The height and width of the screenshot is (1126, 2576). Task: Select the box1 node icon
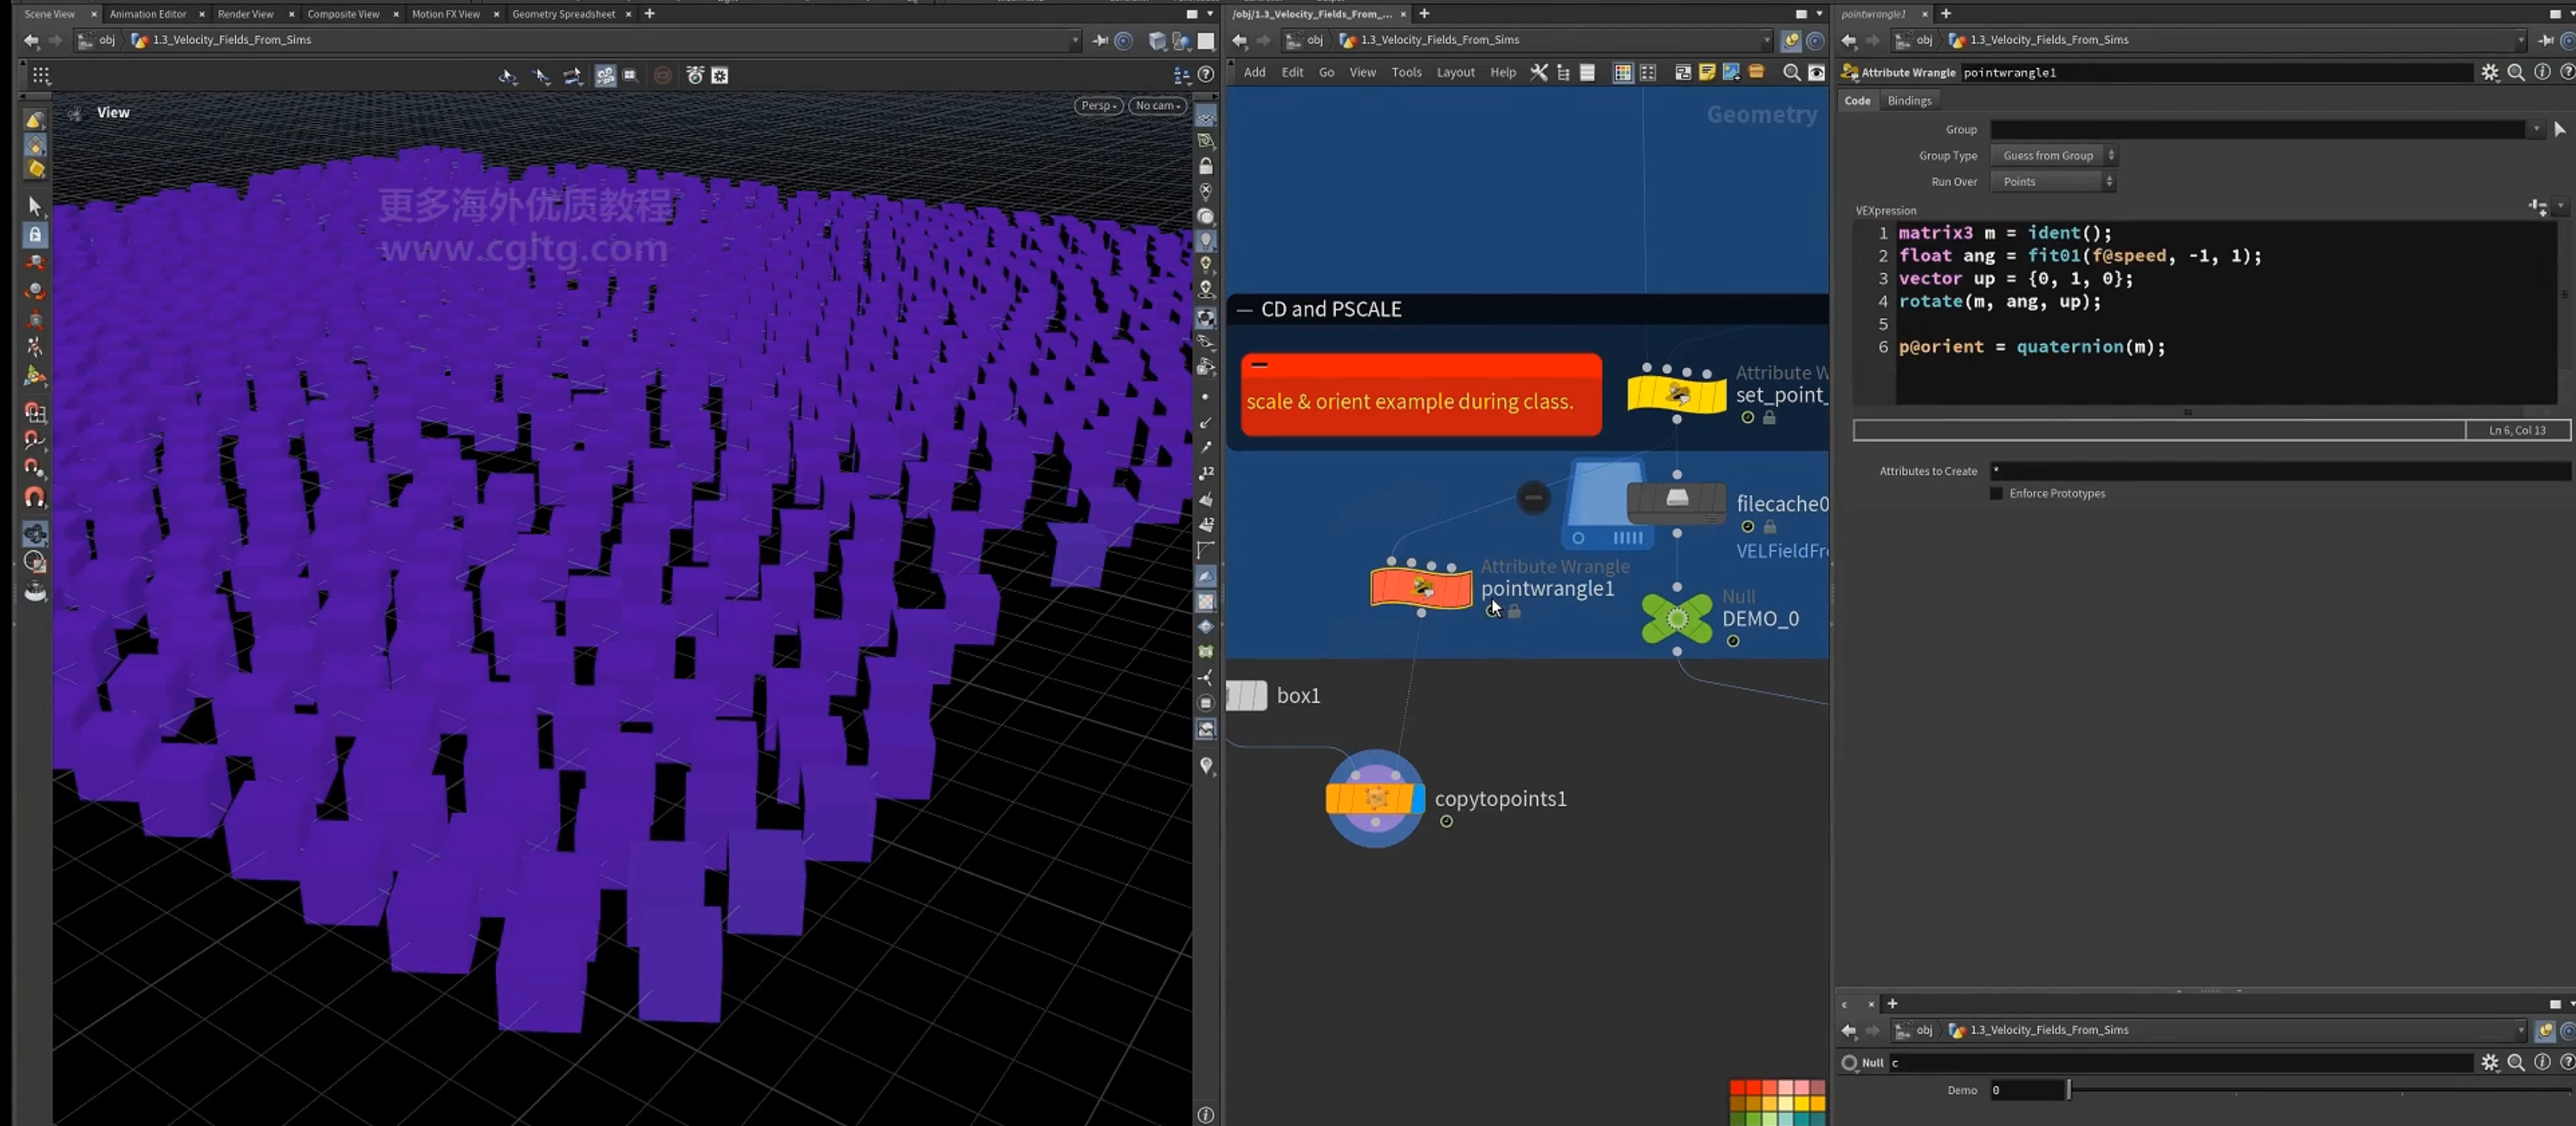[1246, 695]
